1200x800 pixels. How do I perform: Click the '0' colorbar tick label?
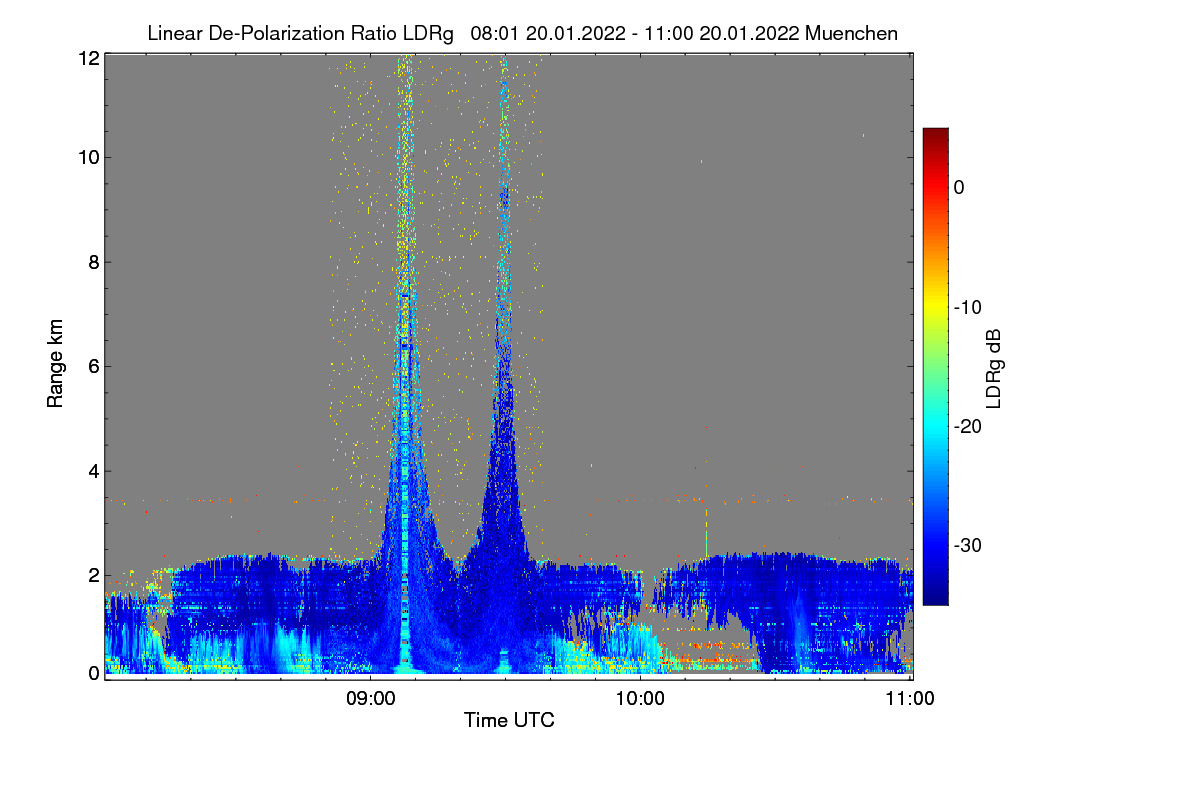(959, 187)
